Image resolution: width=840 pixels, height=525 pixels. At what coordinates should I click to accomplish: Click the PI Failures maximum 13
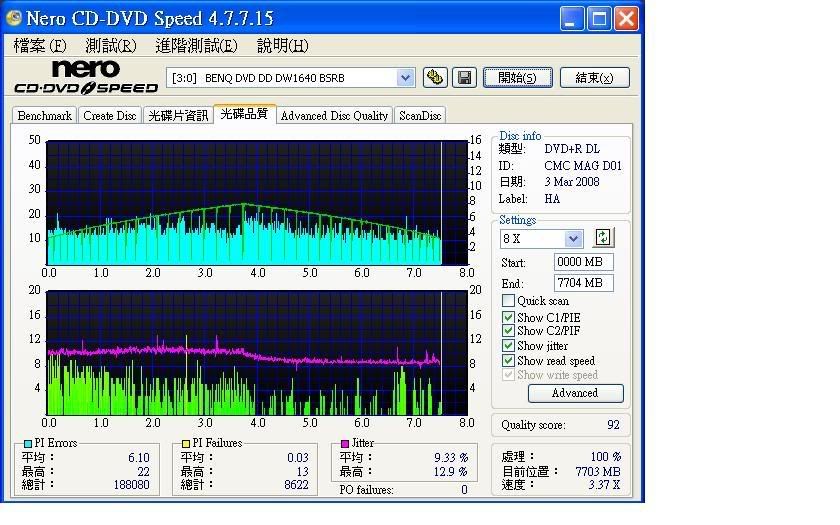303,471
